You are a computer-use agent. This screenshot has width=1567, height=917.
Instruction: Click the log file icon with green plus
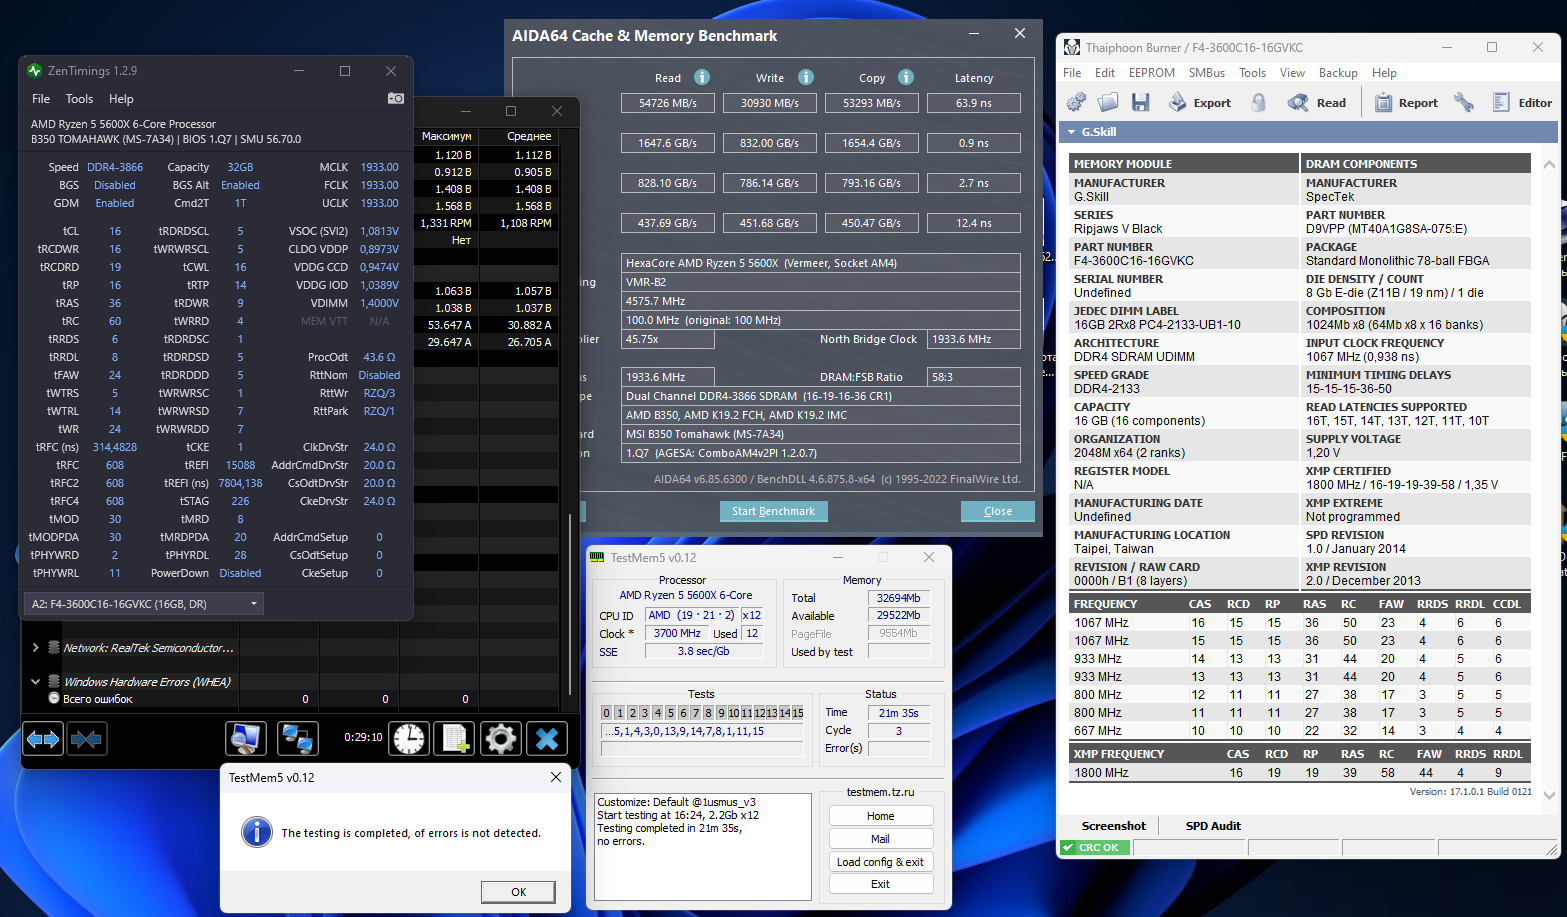coord(455,738)
